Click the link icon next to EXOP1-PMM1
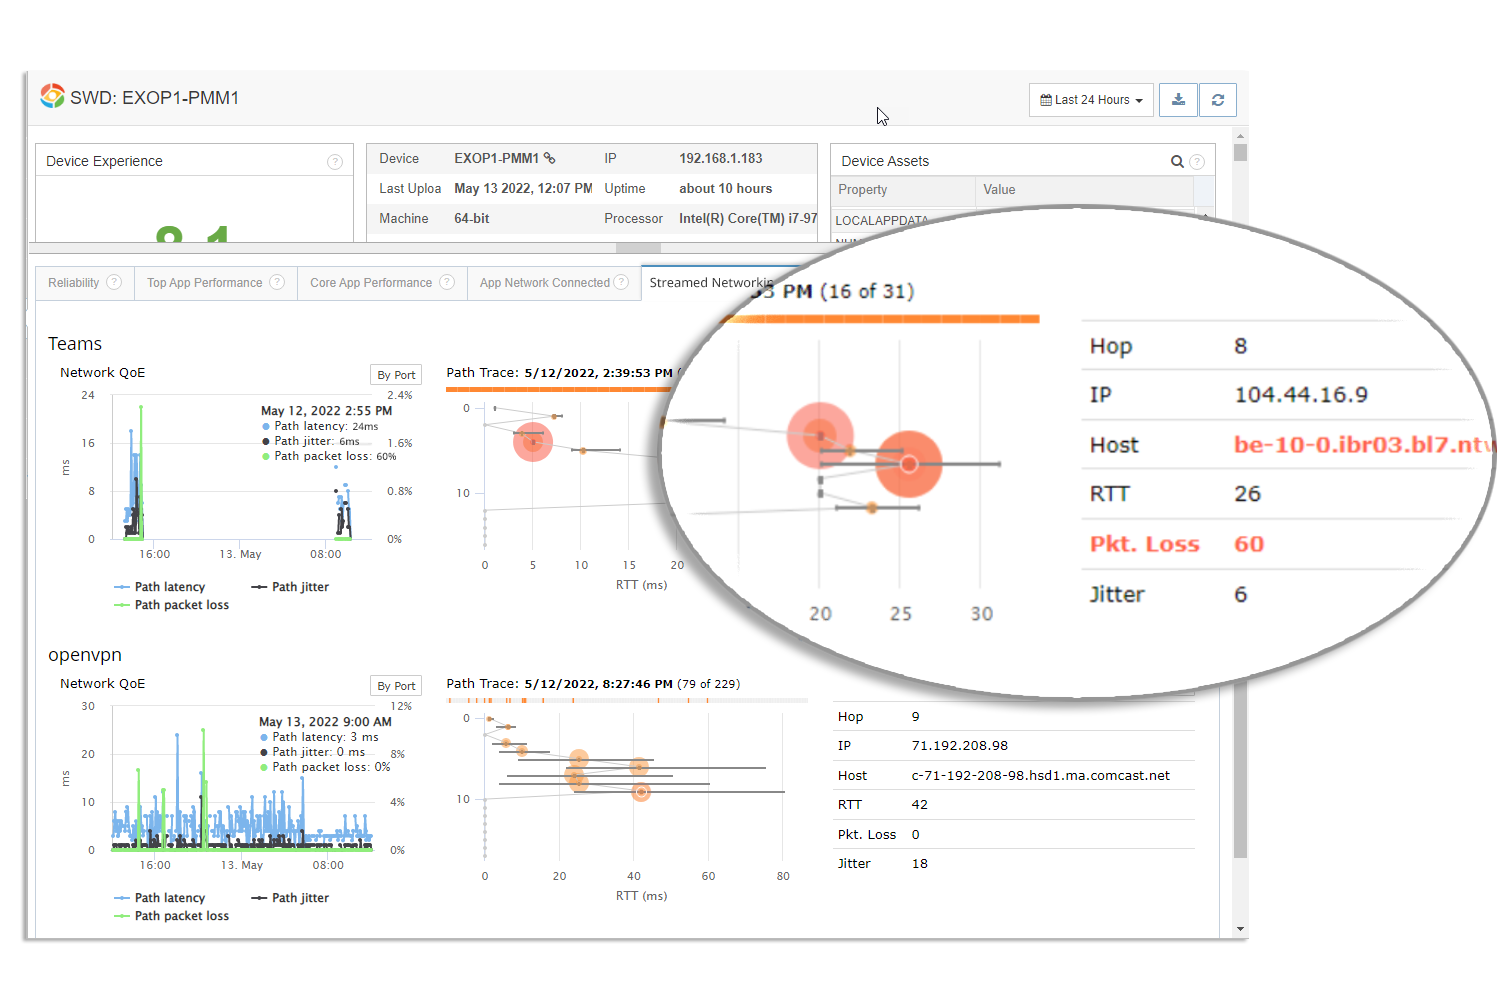1506x998 pixels. click(x=549, y=158)
